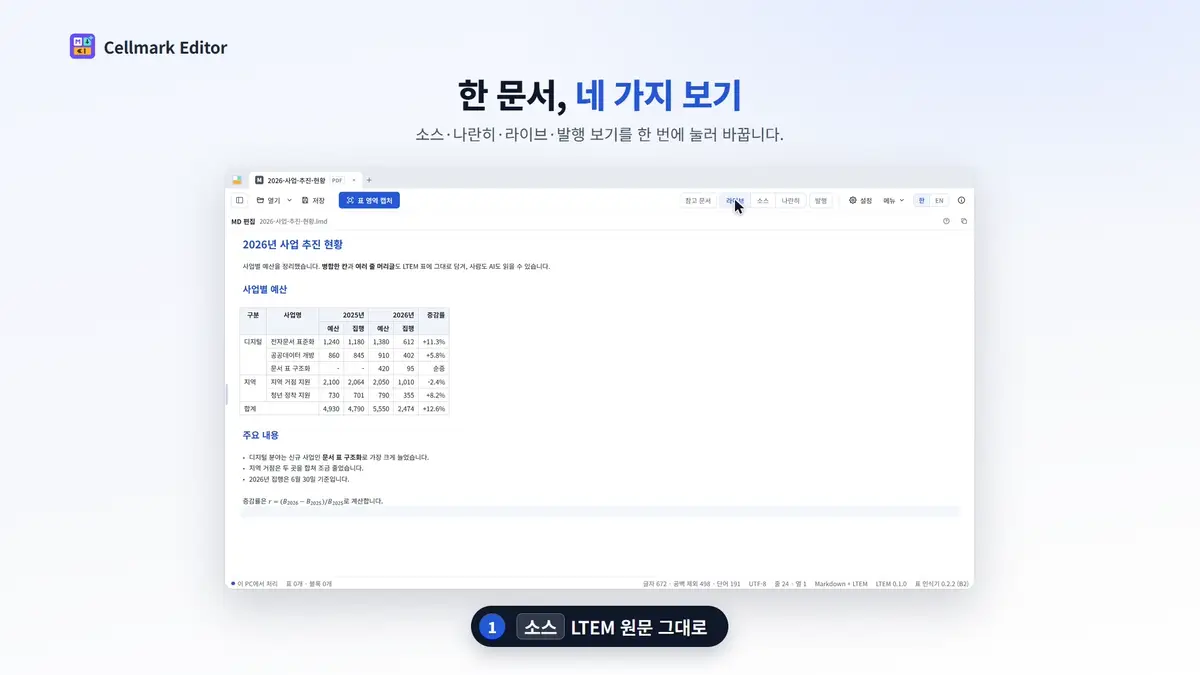Select EN language toggle
The width and height of the screenshot is (1200, 675).
pyautogui.click(x=939, y=200)
